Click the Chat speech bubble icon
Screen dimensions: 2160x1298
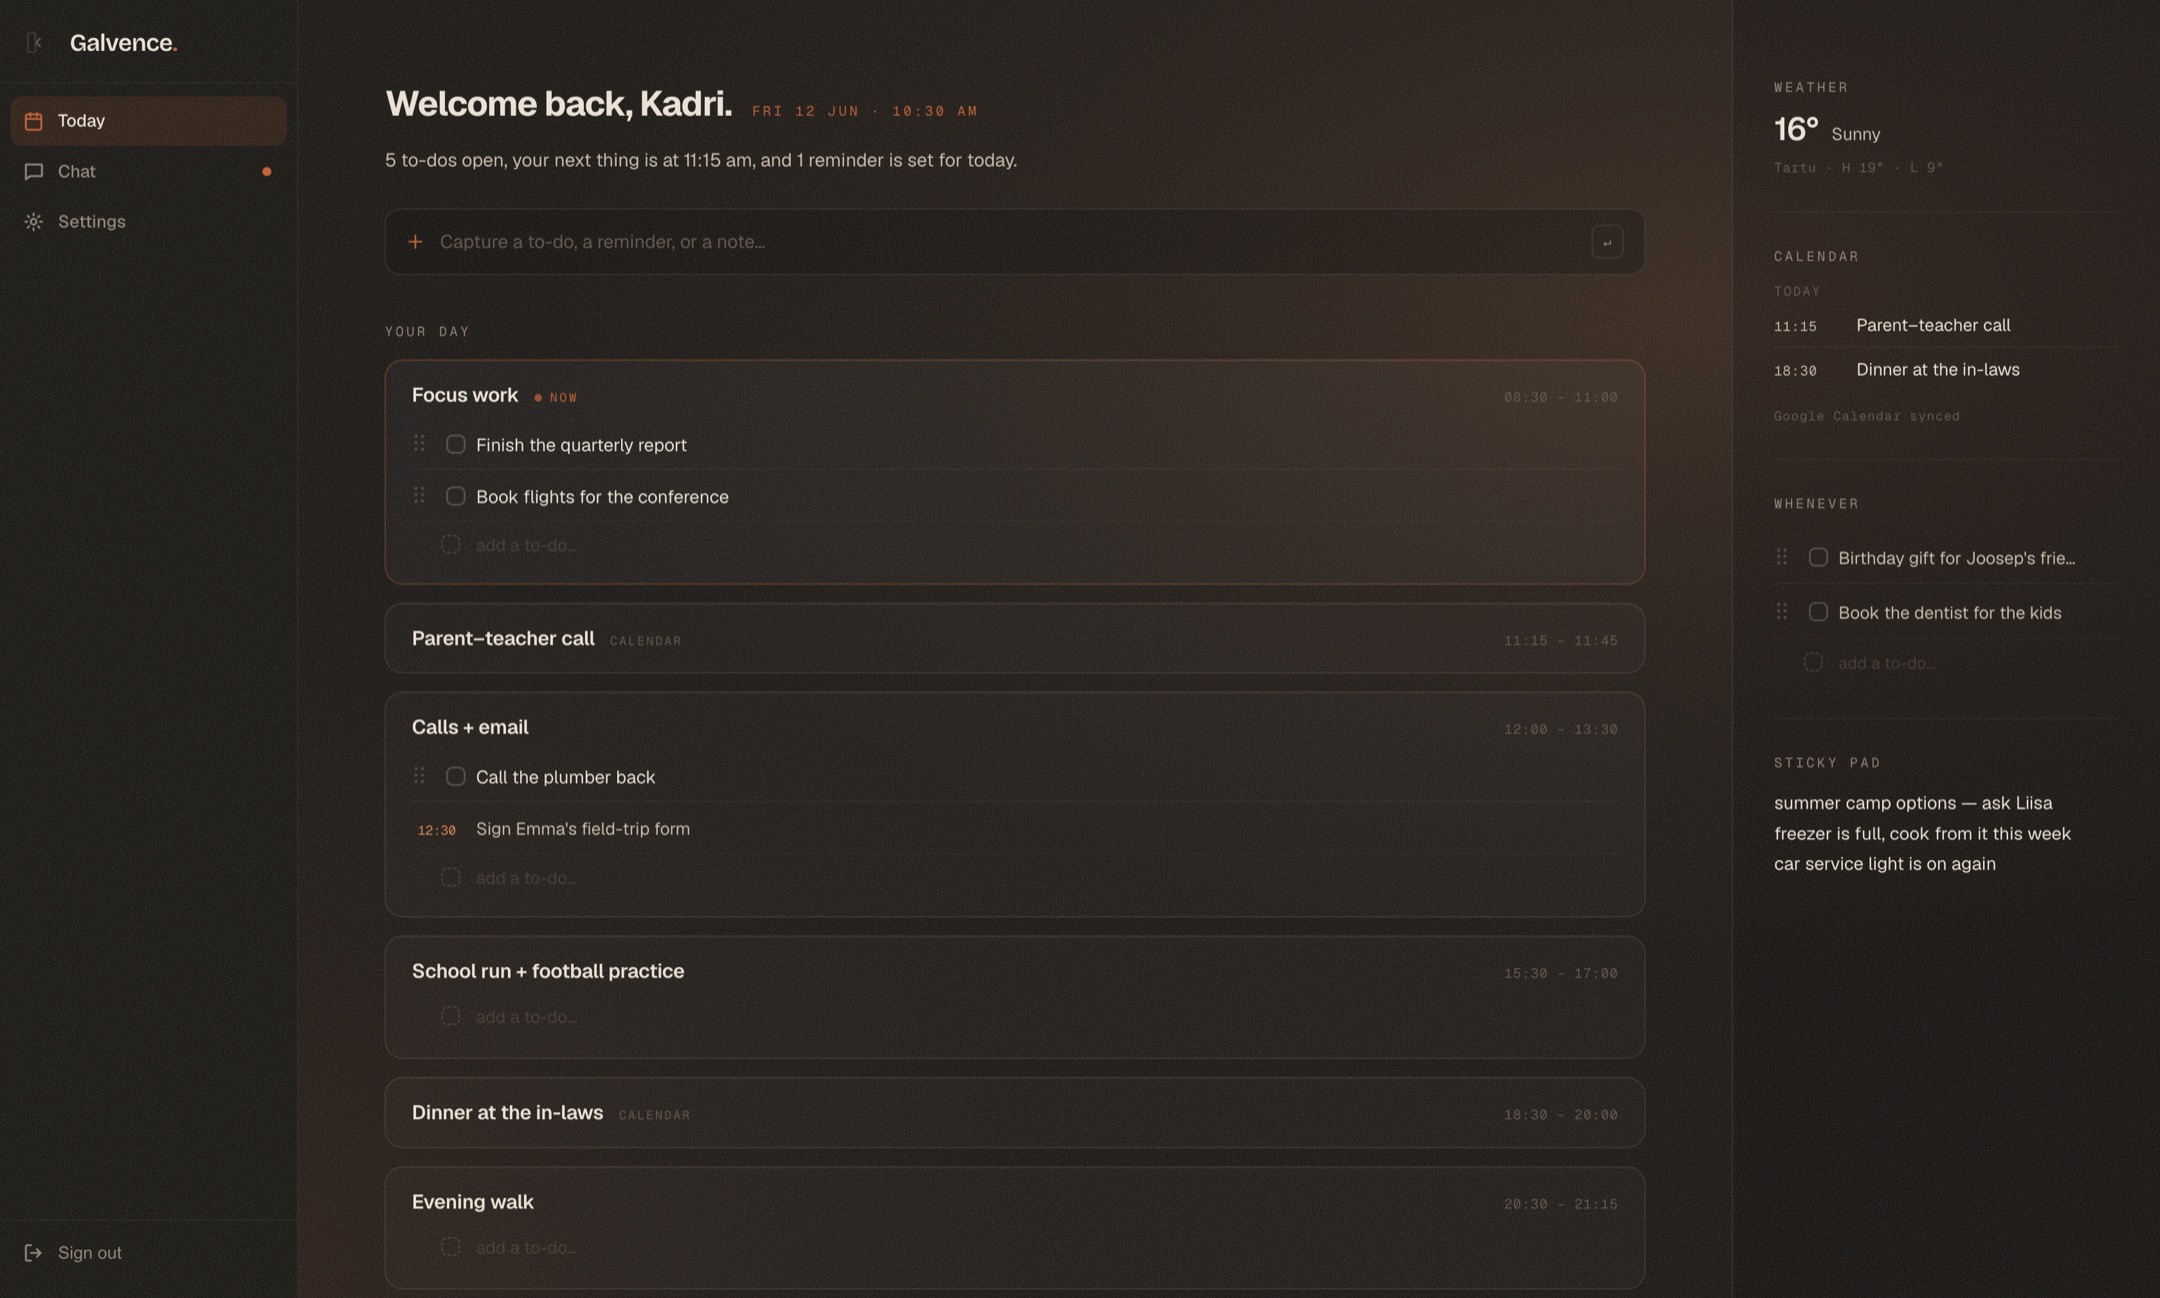pos(33,171)
